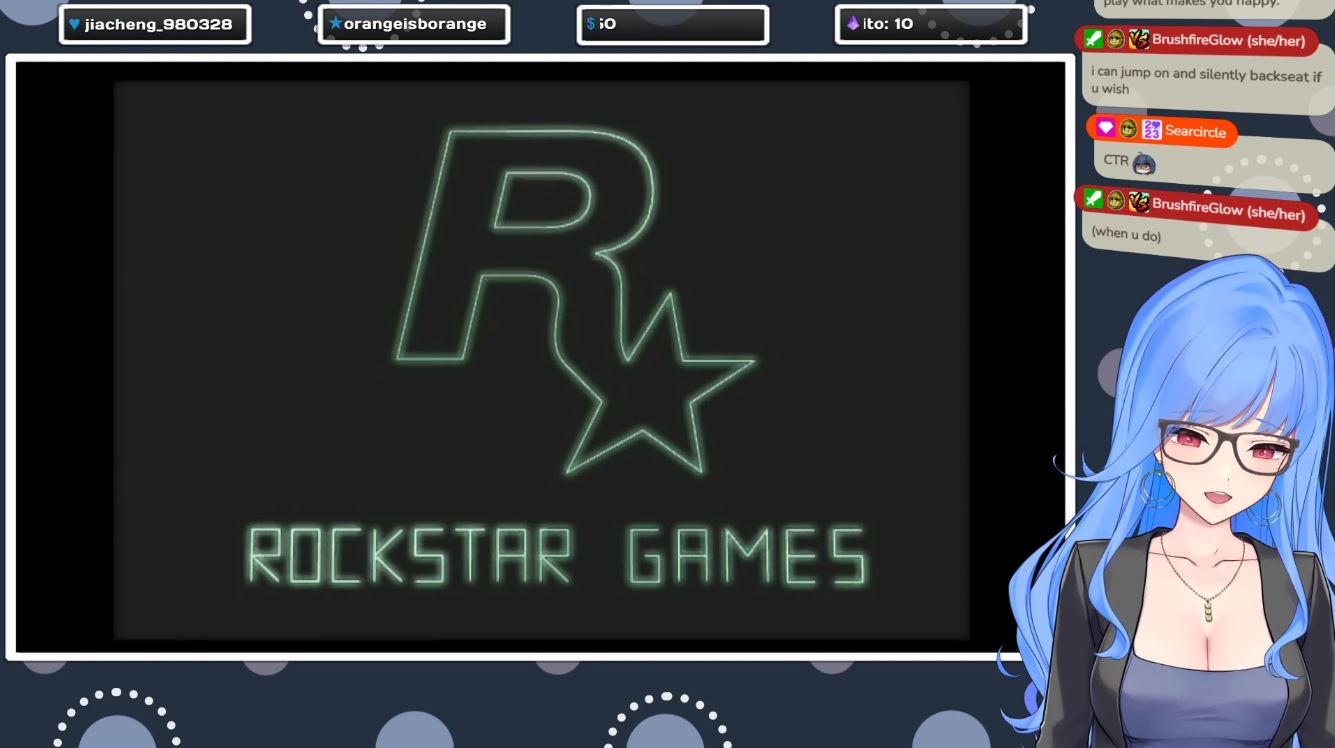Click the VS badge above '(when u do)'
1335x748 pixels.
[x=1138, y=203]
